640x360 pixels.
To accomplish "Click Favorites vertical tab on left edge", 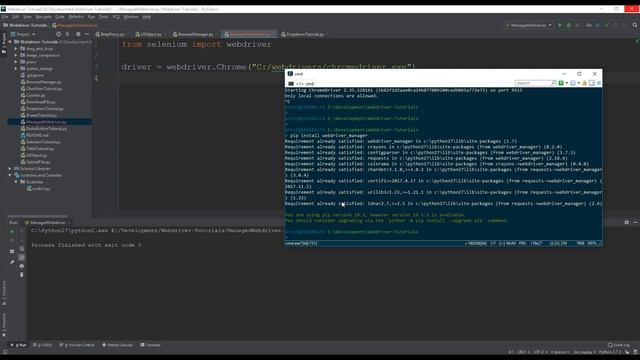I will [4, 325].
